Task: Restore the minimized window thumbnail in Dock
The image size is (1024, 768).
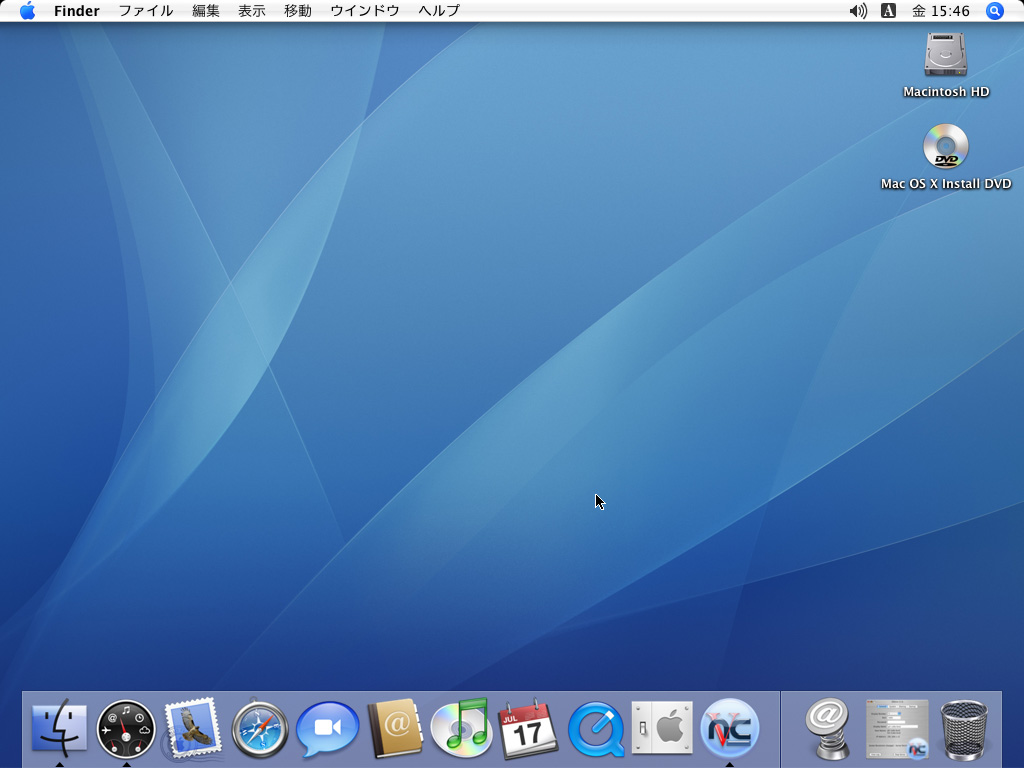Action: [897, 729]
